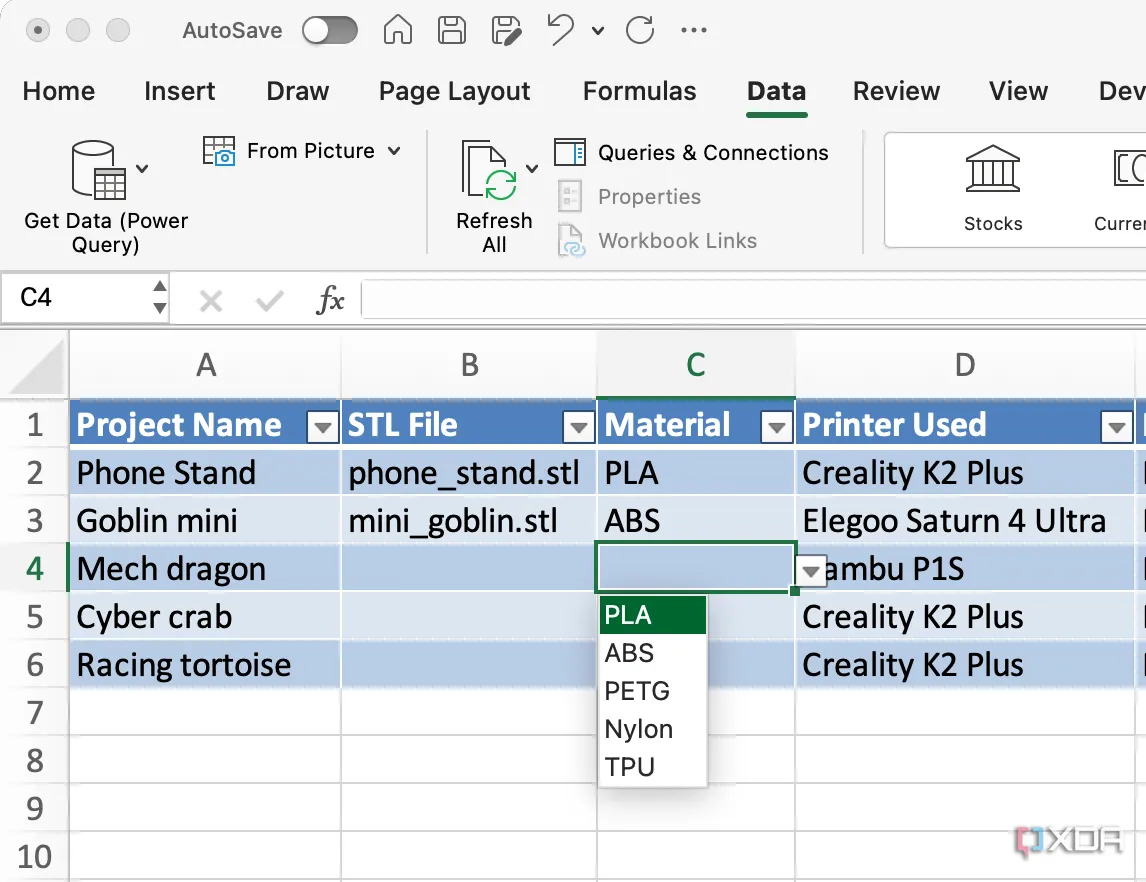Click the ABS cell in row 3
Screen dimensions: 1146x882
coord(696,521)
